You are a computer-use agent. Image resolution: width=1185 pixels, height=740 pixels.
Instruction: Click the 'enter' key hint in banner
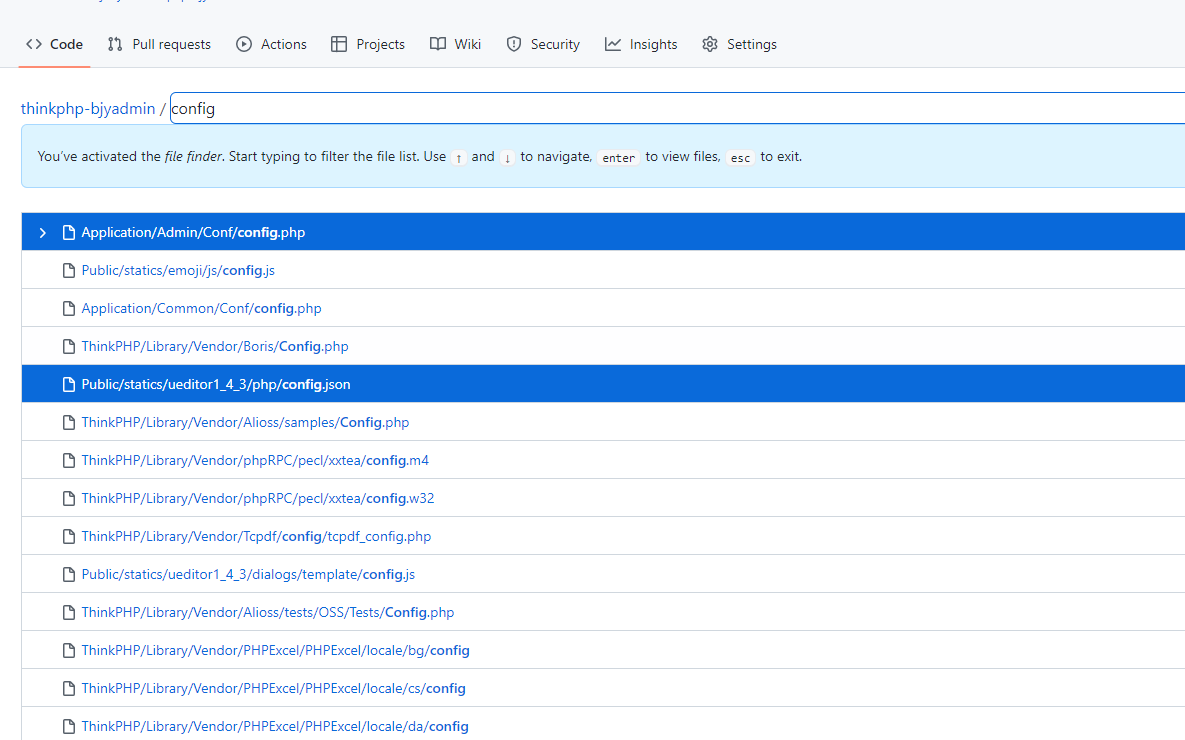[x=618, y=157]
